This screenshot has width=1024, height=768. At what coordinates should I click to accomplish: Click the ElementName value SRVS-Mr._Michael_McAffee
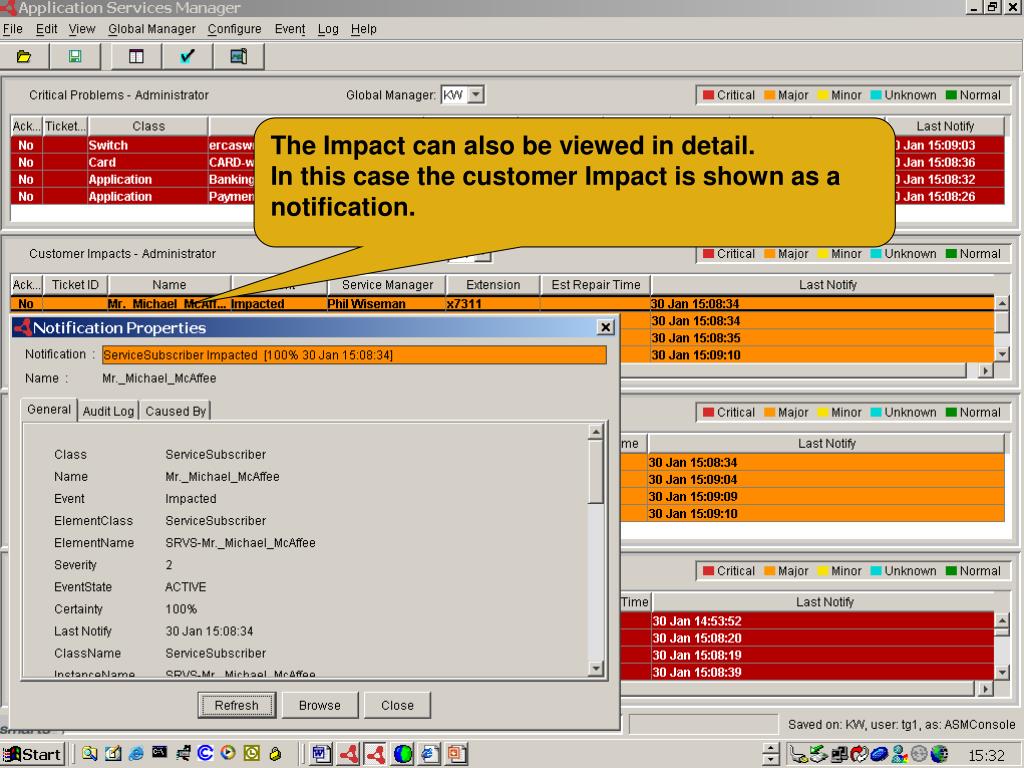click(x=240, y=543)
